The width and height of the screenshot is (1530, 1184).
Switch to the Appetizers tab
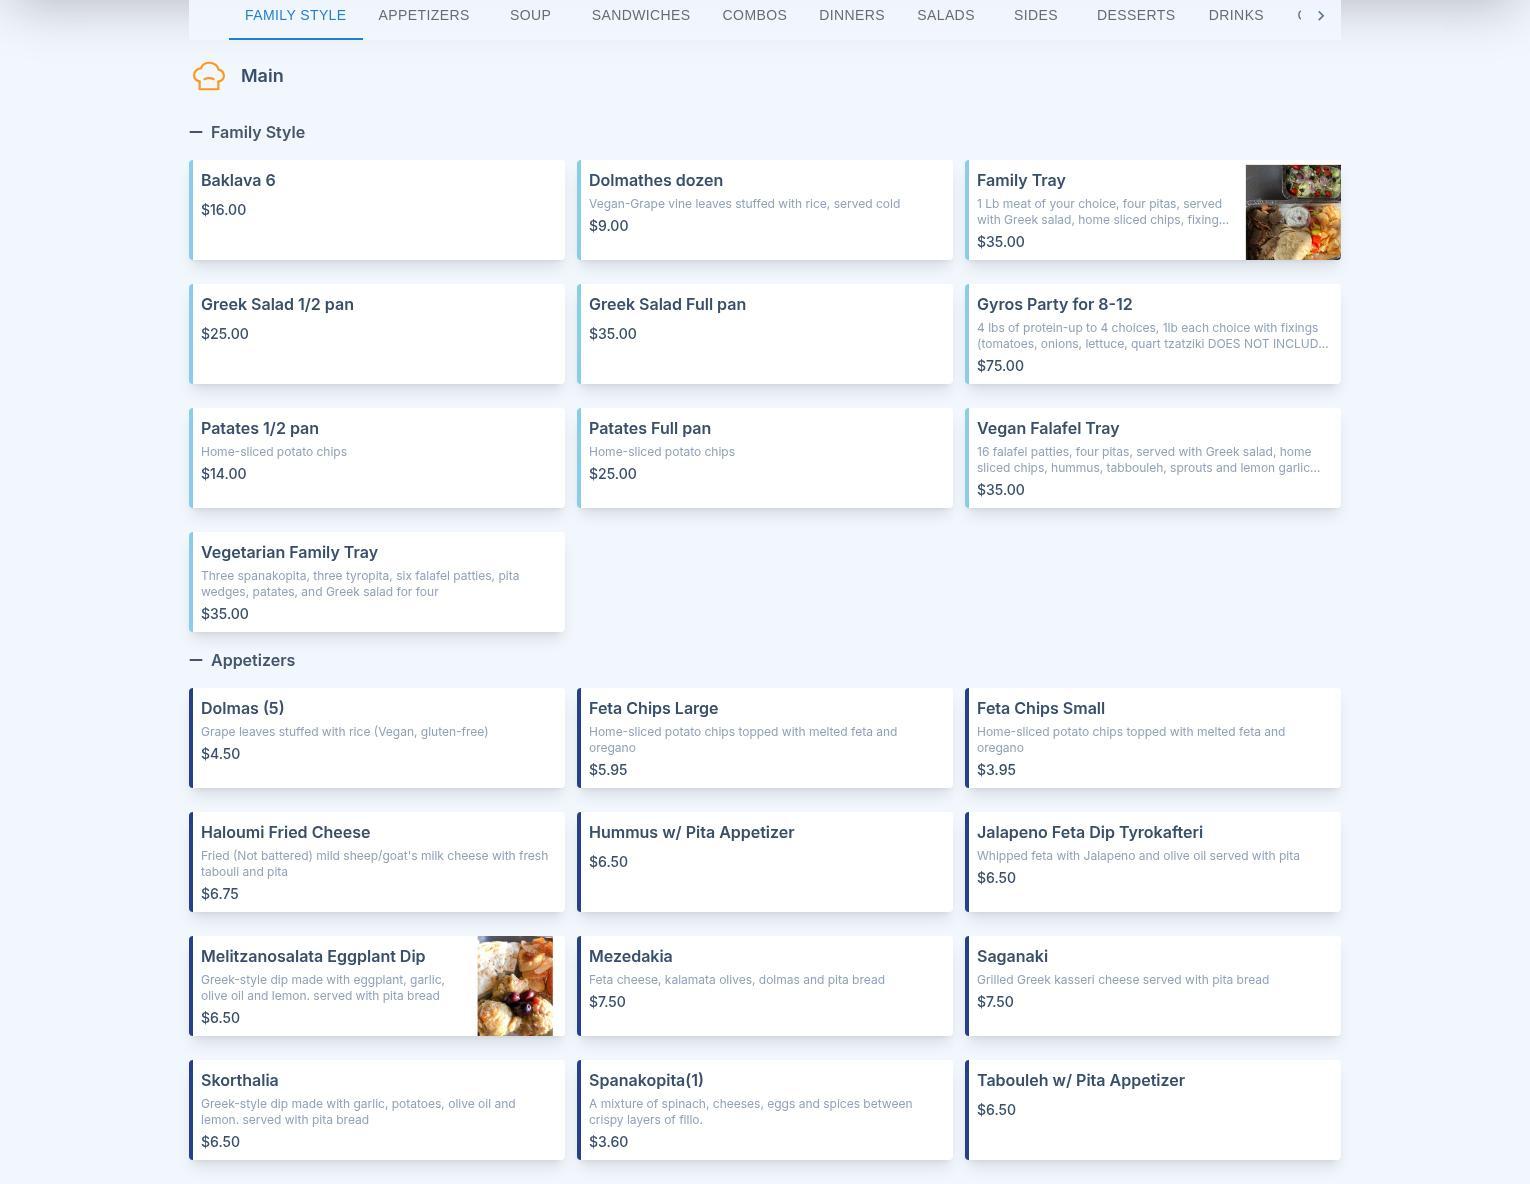pos(423,16)
